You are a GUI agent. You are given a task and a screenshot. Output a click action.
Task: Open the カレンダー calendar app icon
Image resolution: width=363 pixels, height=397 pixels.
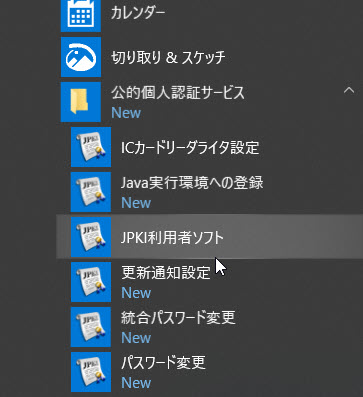click(81, 15)
